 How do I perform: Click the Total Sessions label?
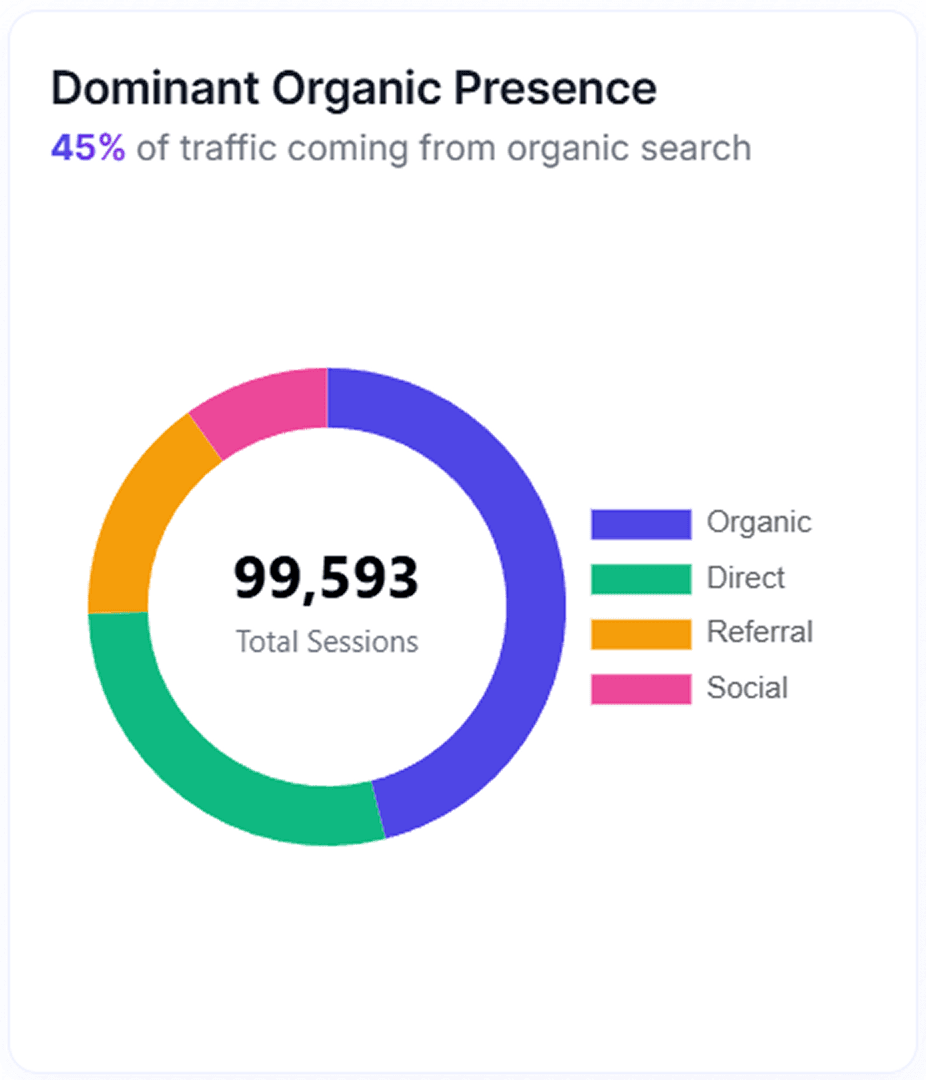point(327,641)
